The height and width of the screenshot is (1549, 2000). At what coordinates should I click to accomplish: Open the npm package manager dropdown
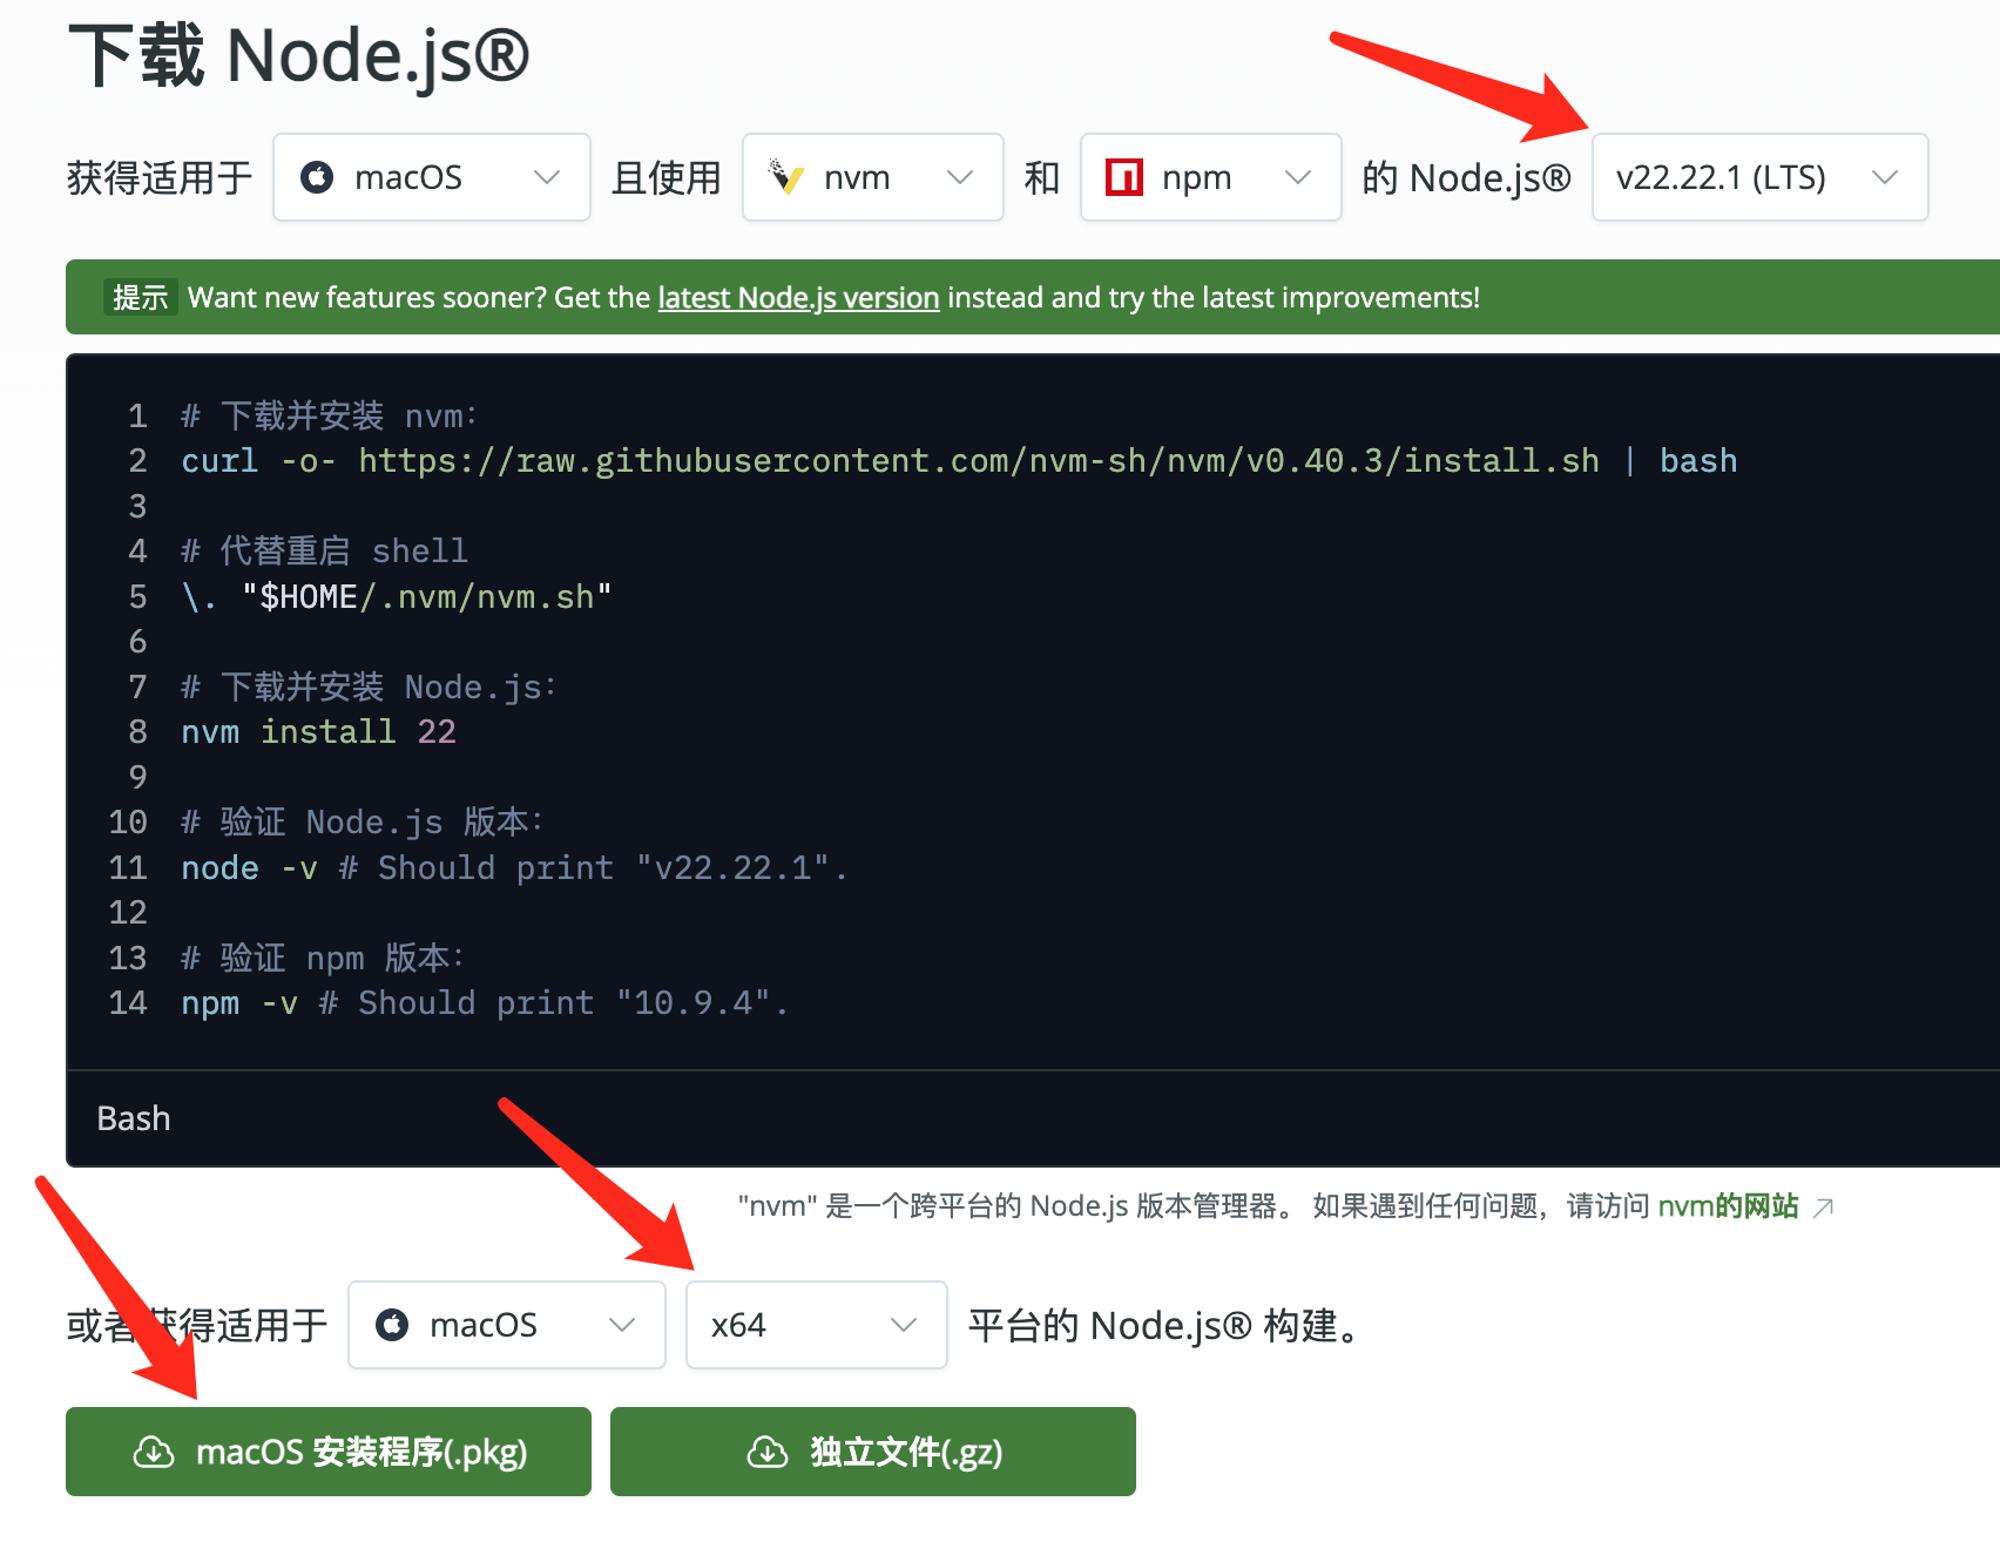tap(1210, 177)
